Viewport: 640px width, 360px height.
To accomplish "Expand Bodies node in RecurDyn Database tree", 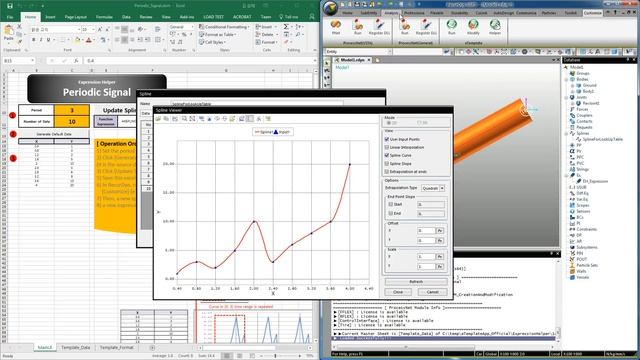I will [x=567, y=80].
